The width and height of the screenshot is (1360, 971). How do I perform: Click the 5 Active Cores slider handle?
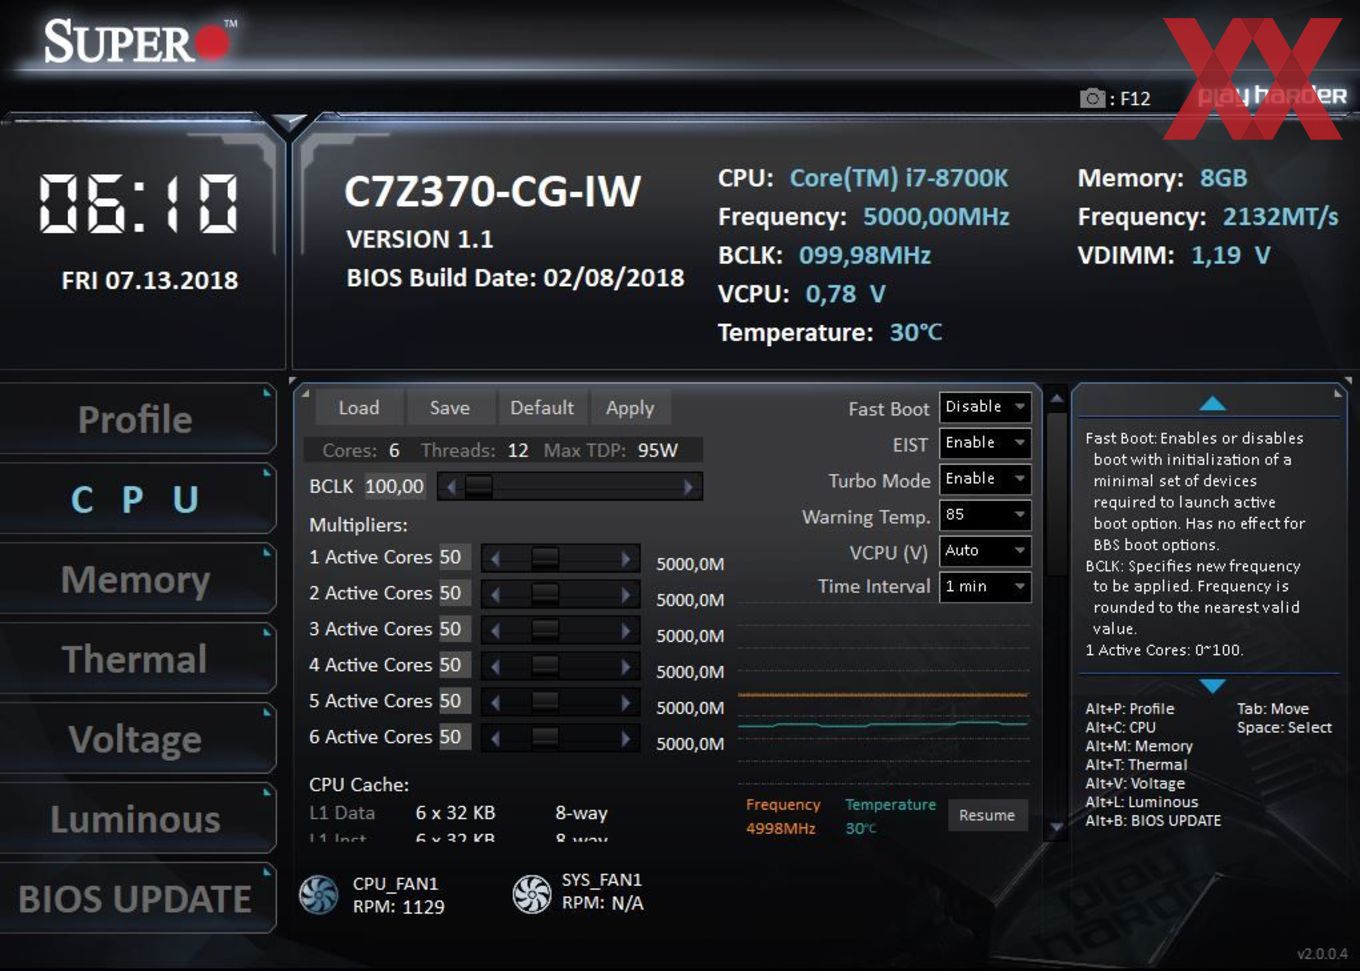(x=545, y=703)
